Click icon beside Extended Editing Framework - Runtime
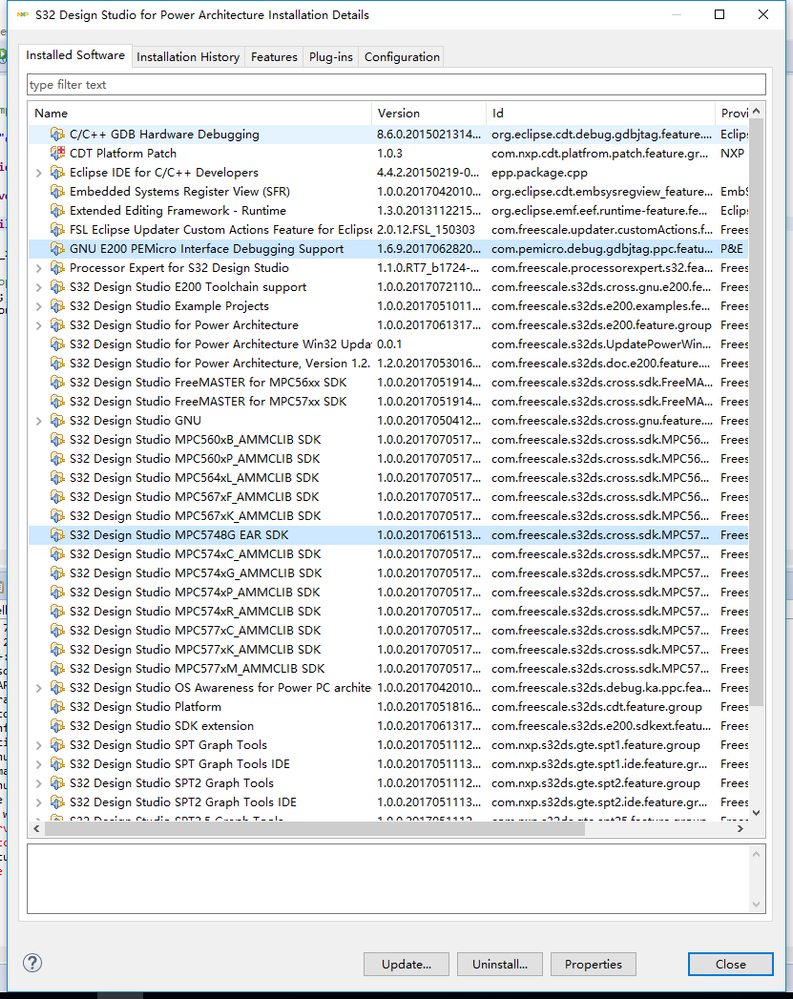Viewport: 793px width, 999px height. [x=57, y=211]
